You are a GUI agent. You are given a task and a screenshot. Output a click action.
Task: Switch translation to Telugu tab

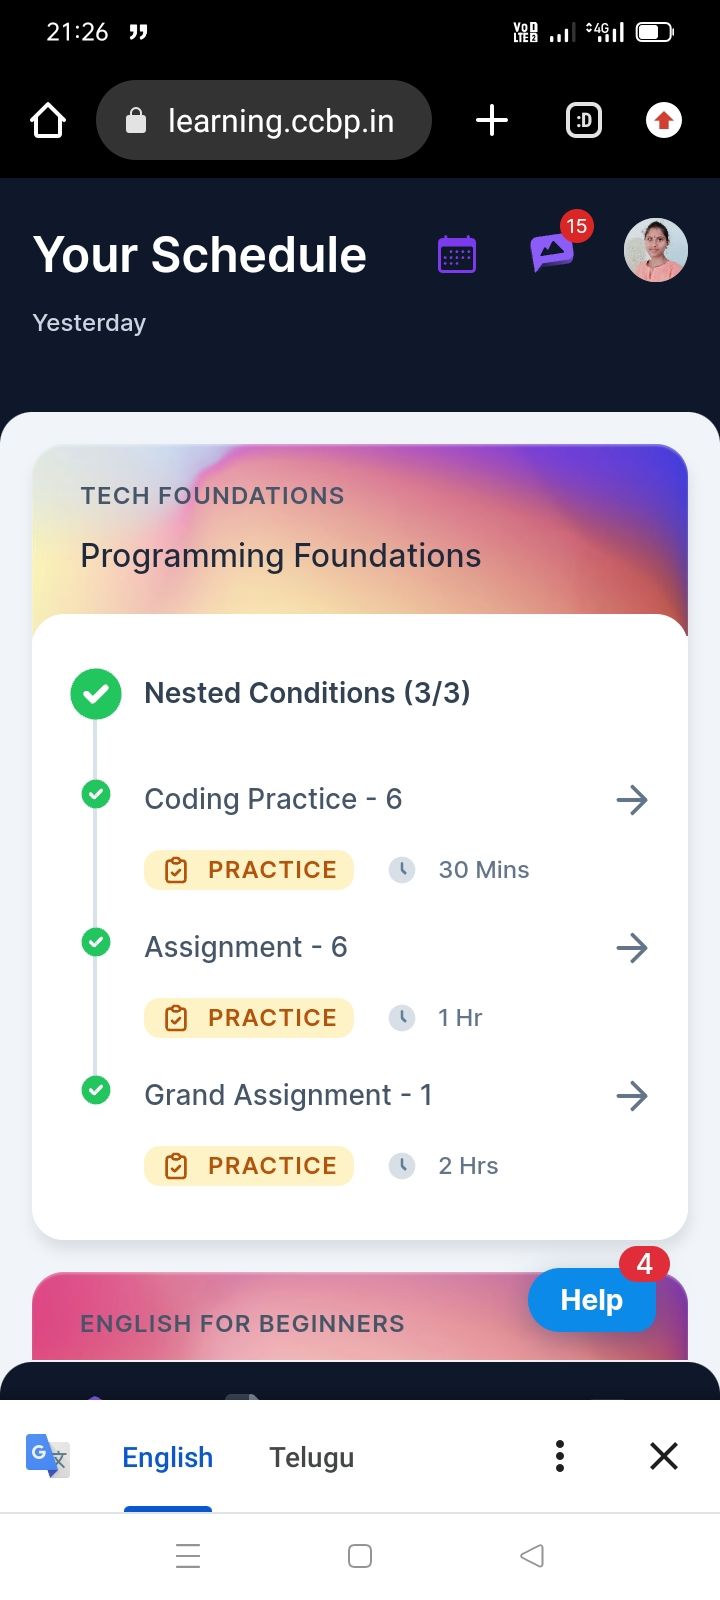(311, 1458)
